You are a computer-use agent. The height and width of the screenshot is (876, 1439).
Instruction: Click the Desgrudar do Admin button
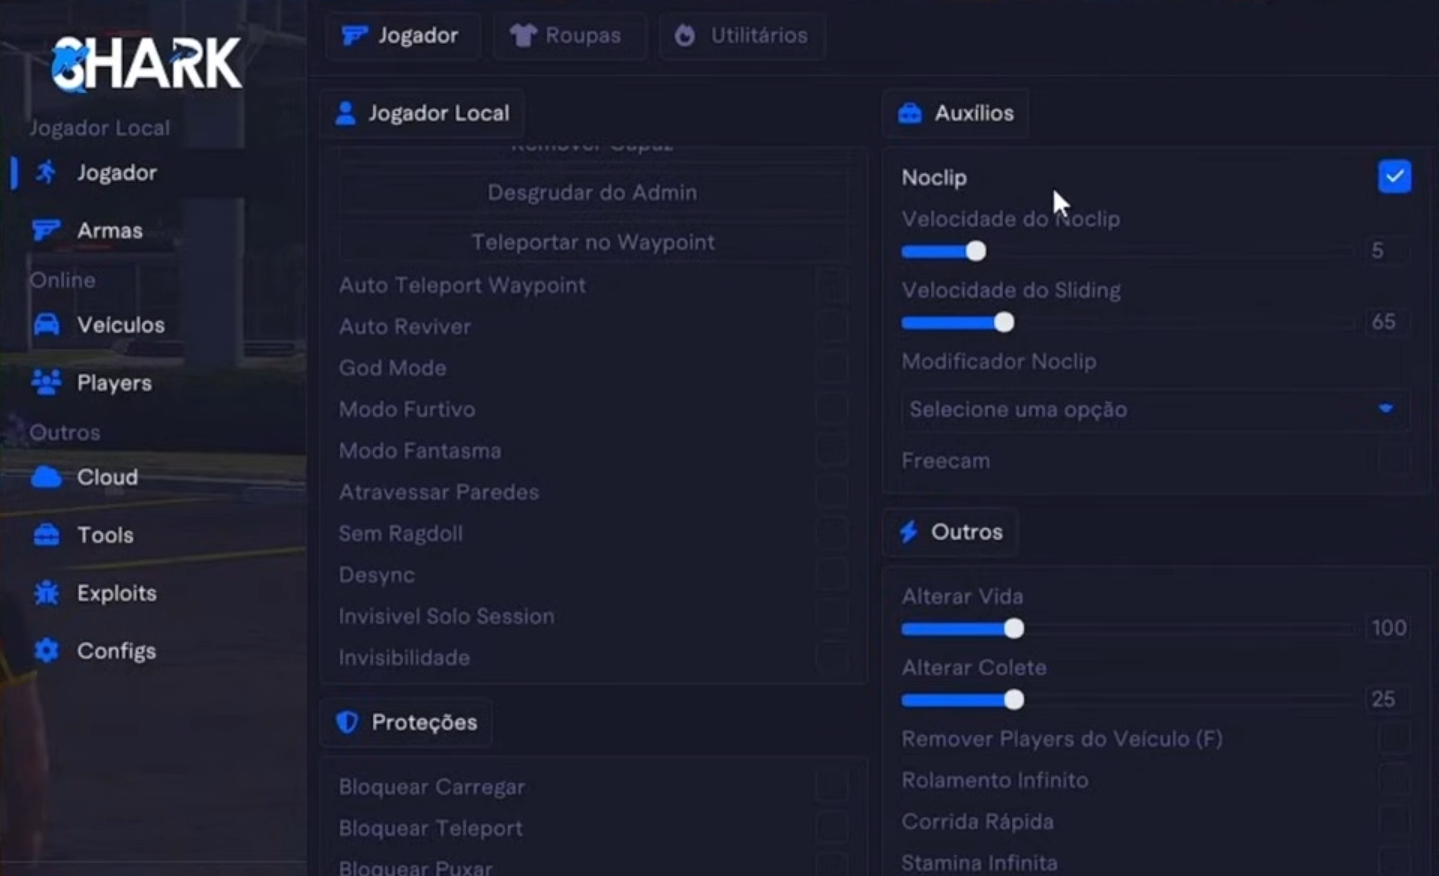(592, 192)
